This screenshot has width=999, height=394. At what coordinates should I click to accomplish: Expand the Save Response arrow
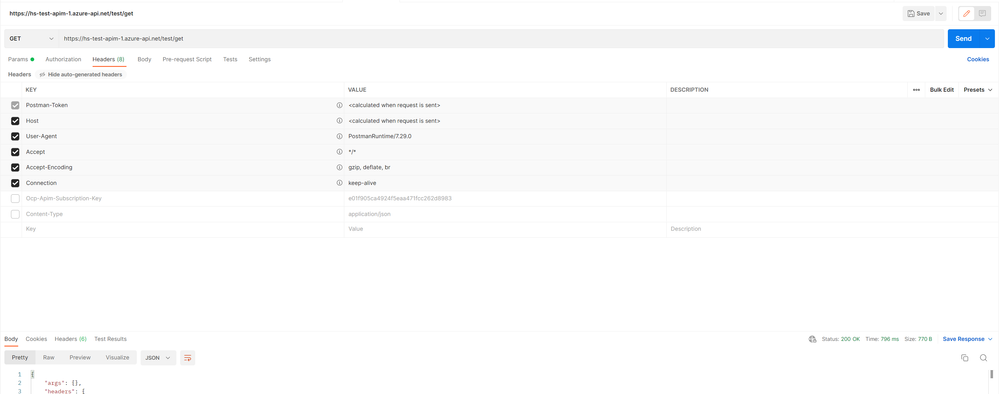pos(991,339)
